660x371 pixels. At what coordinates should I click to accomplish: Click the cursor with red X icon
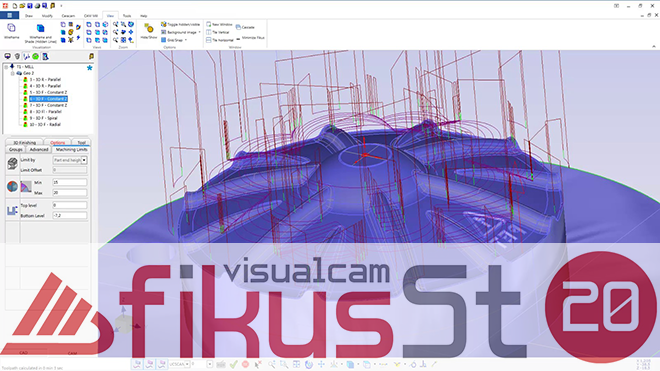[258, 364]
